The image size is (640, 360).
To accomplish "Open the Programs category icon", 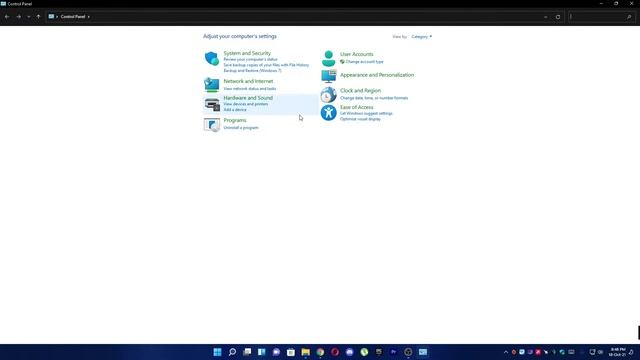I will point(211,125).
